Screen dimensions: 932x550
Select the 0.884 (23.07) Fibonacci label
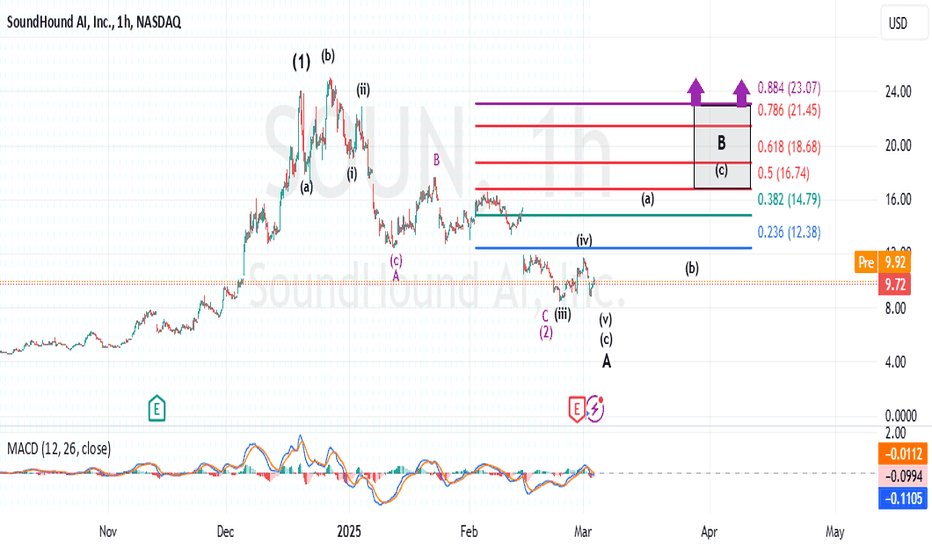tap(789, 88)
